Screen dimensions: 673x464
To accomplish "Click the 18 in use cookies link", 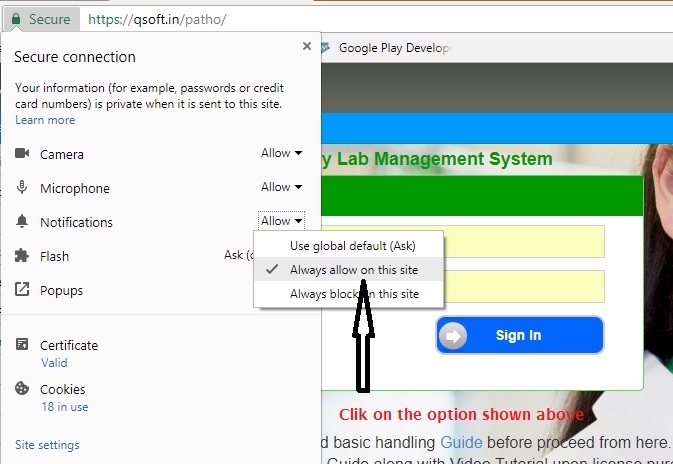I will coord(64,407).
